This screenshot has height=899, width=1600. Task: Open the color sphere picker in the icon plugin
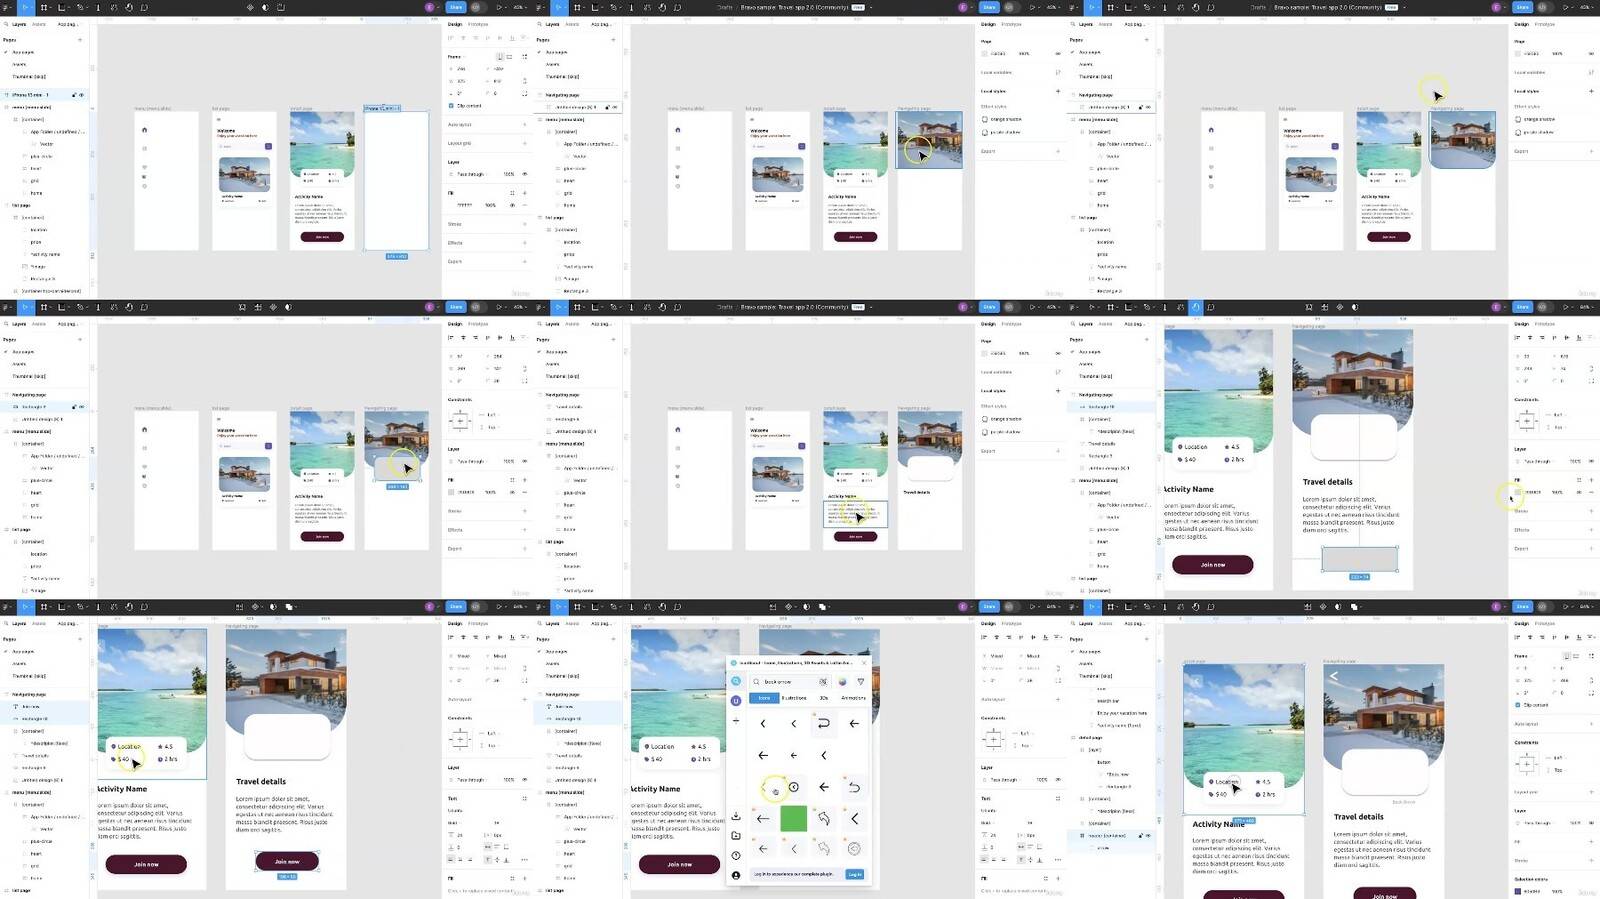click(x=842, y=682)
